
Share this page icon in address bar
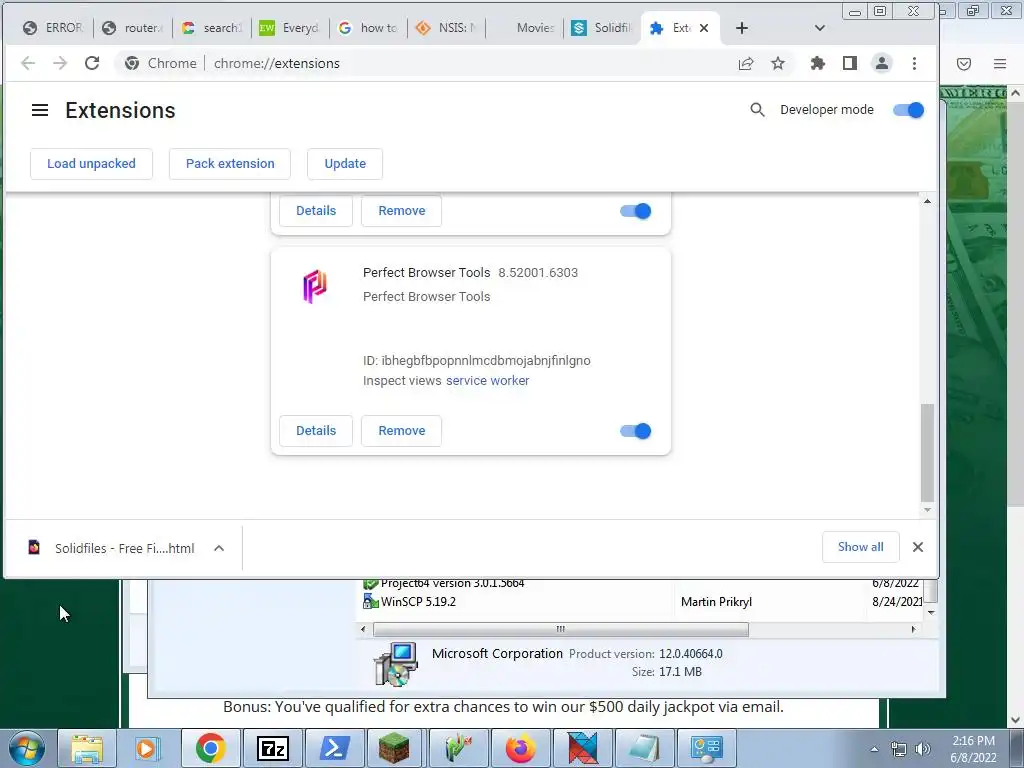coord(746,63)
